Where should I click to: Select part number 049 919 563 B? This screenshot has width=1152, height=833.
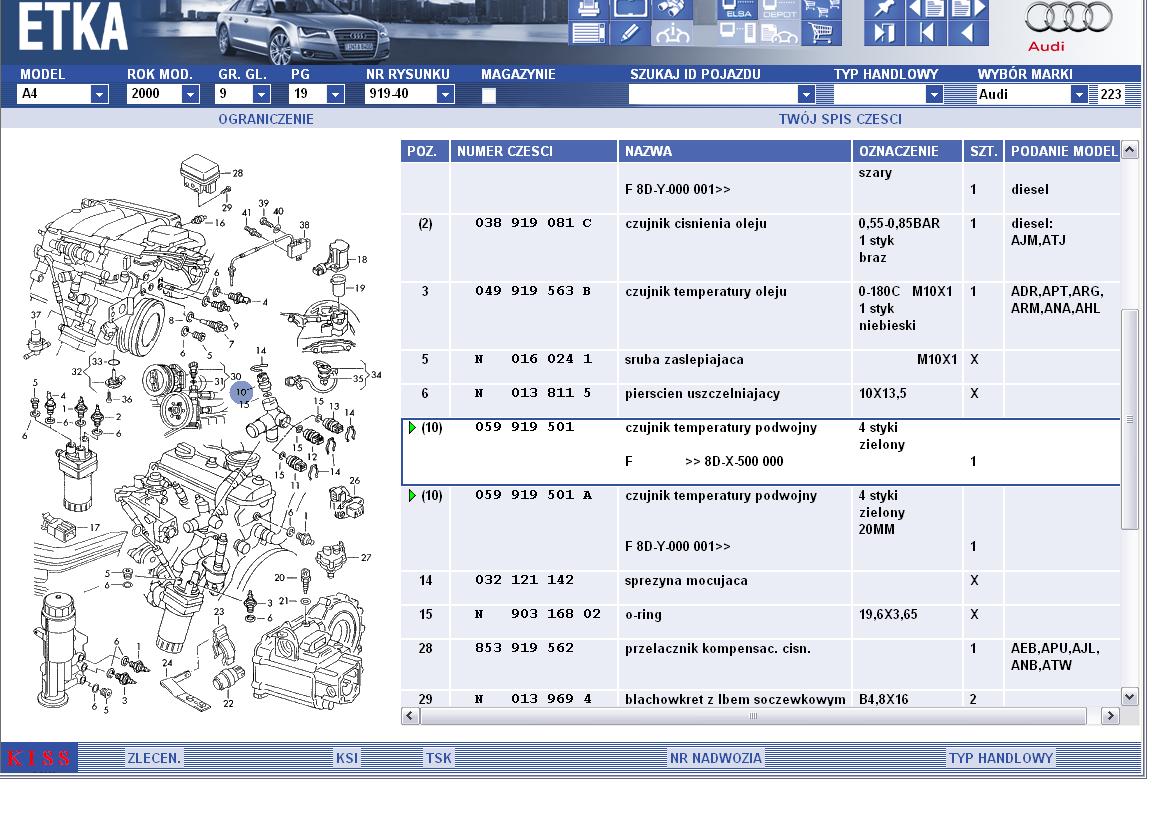click(x=533, y=291)
